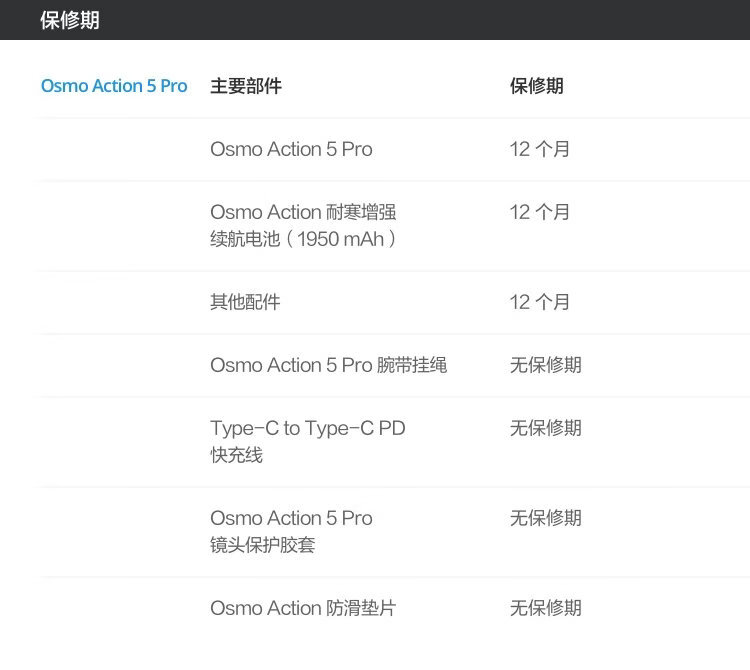Viewport: 750px width, 670px height.
Task: Click the Osmo Action 5 Pro component row name
Action: pos(291,149)
